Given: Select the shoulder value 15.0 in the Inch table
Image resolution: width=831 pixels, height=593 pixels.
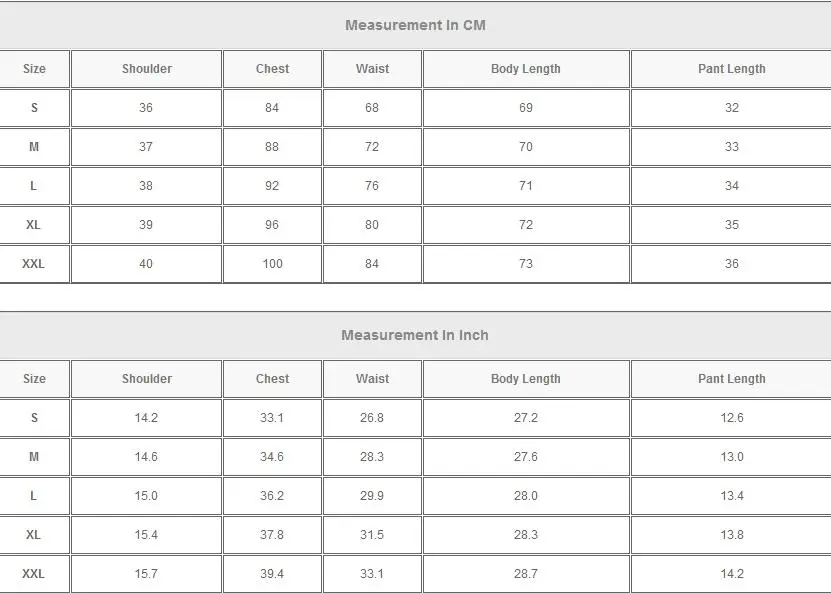Looking at the screenshot, I should 146,496.
